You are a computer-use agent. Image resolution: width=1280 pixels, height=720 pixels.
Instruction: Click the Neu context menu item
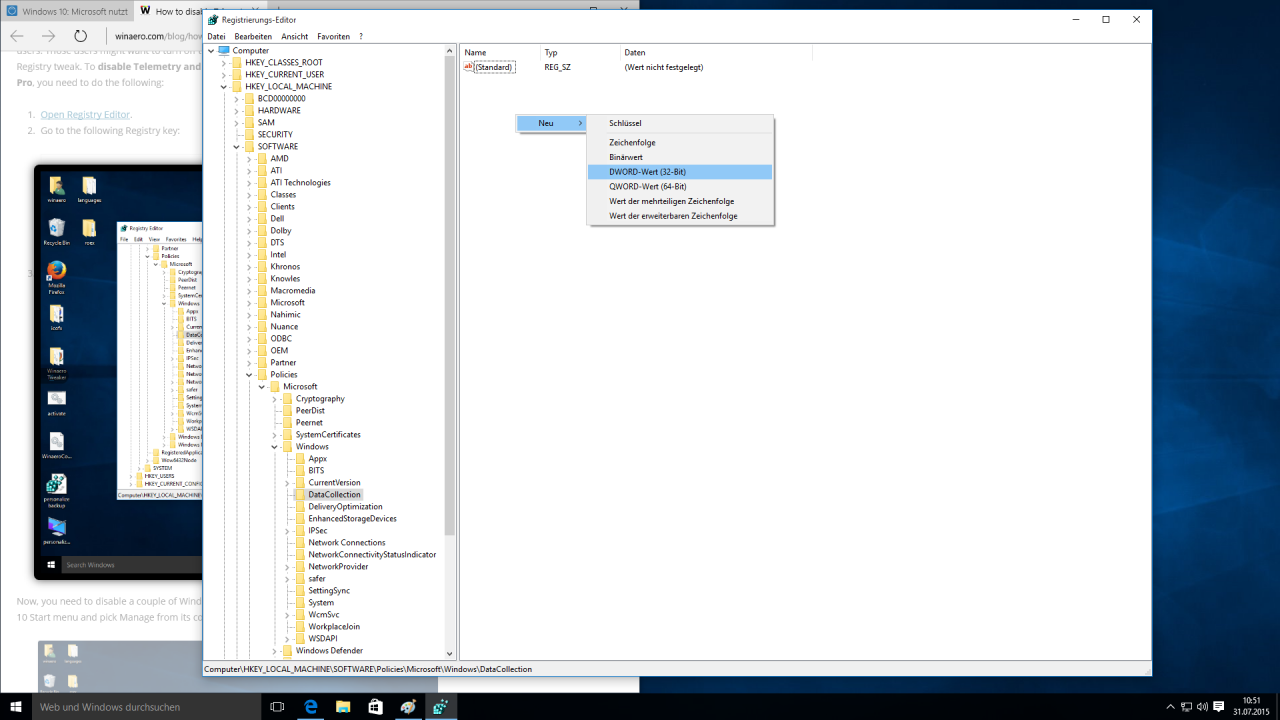point(550,123)
